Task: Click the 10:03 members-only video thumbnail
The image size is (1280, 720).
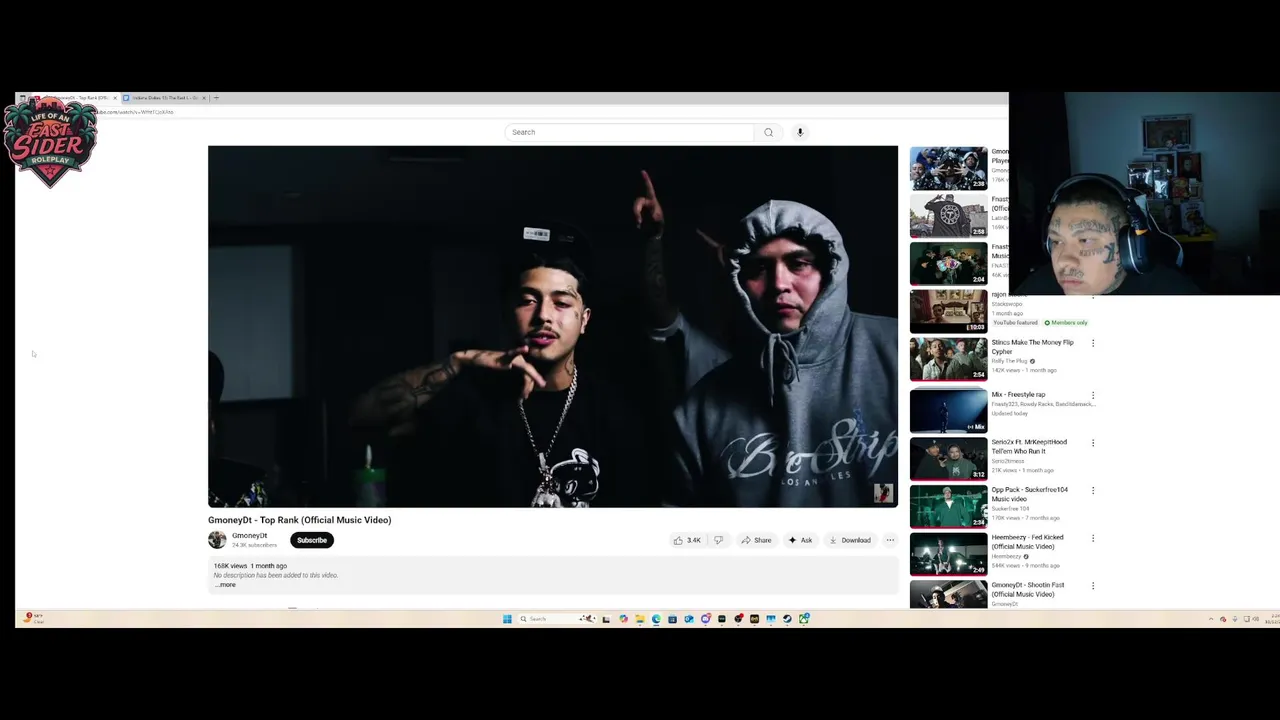Action: click(x=948, y=311)
